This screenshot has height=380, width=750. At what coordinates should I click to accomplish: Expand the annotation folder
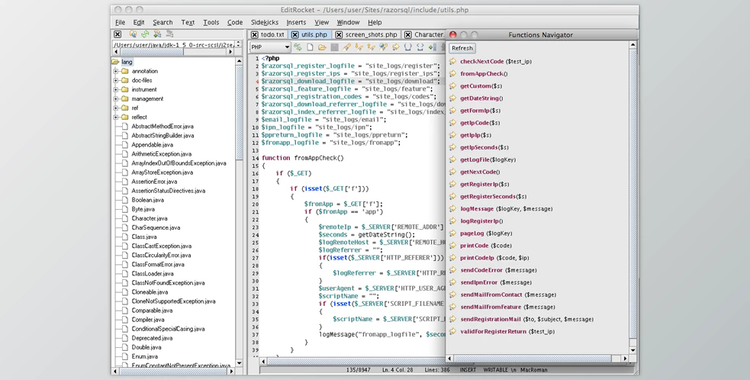point(116,71)
